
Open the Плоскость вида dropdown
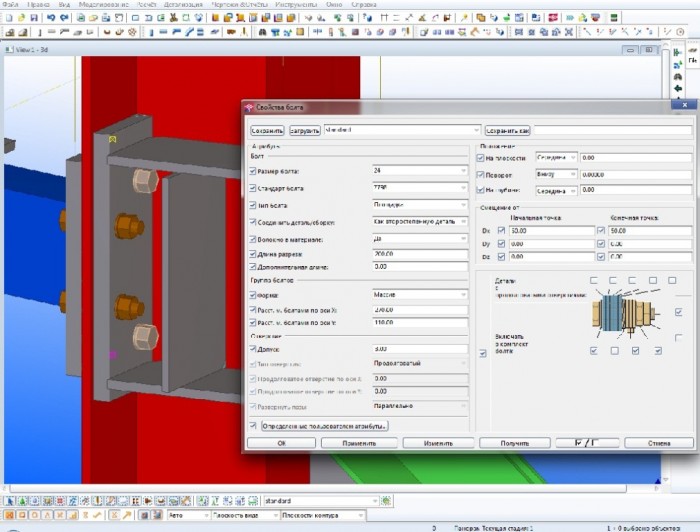click(245, 515)
